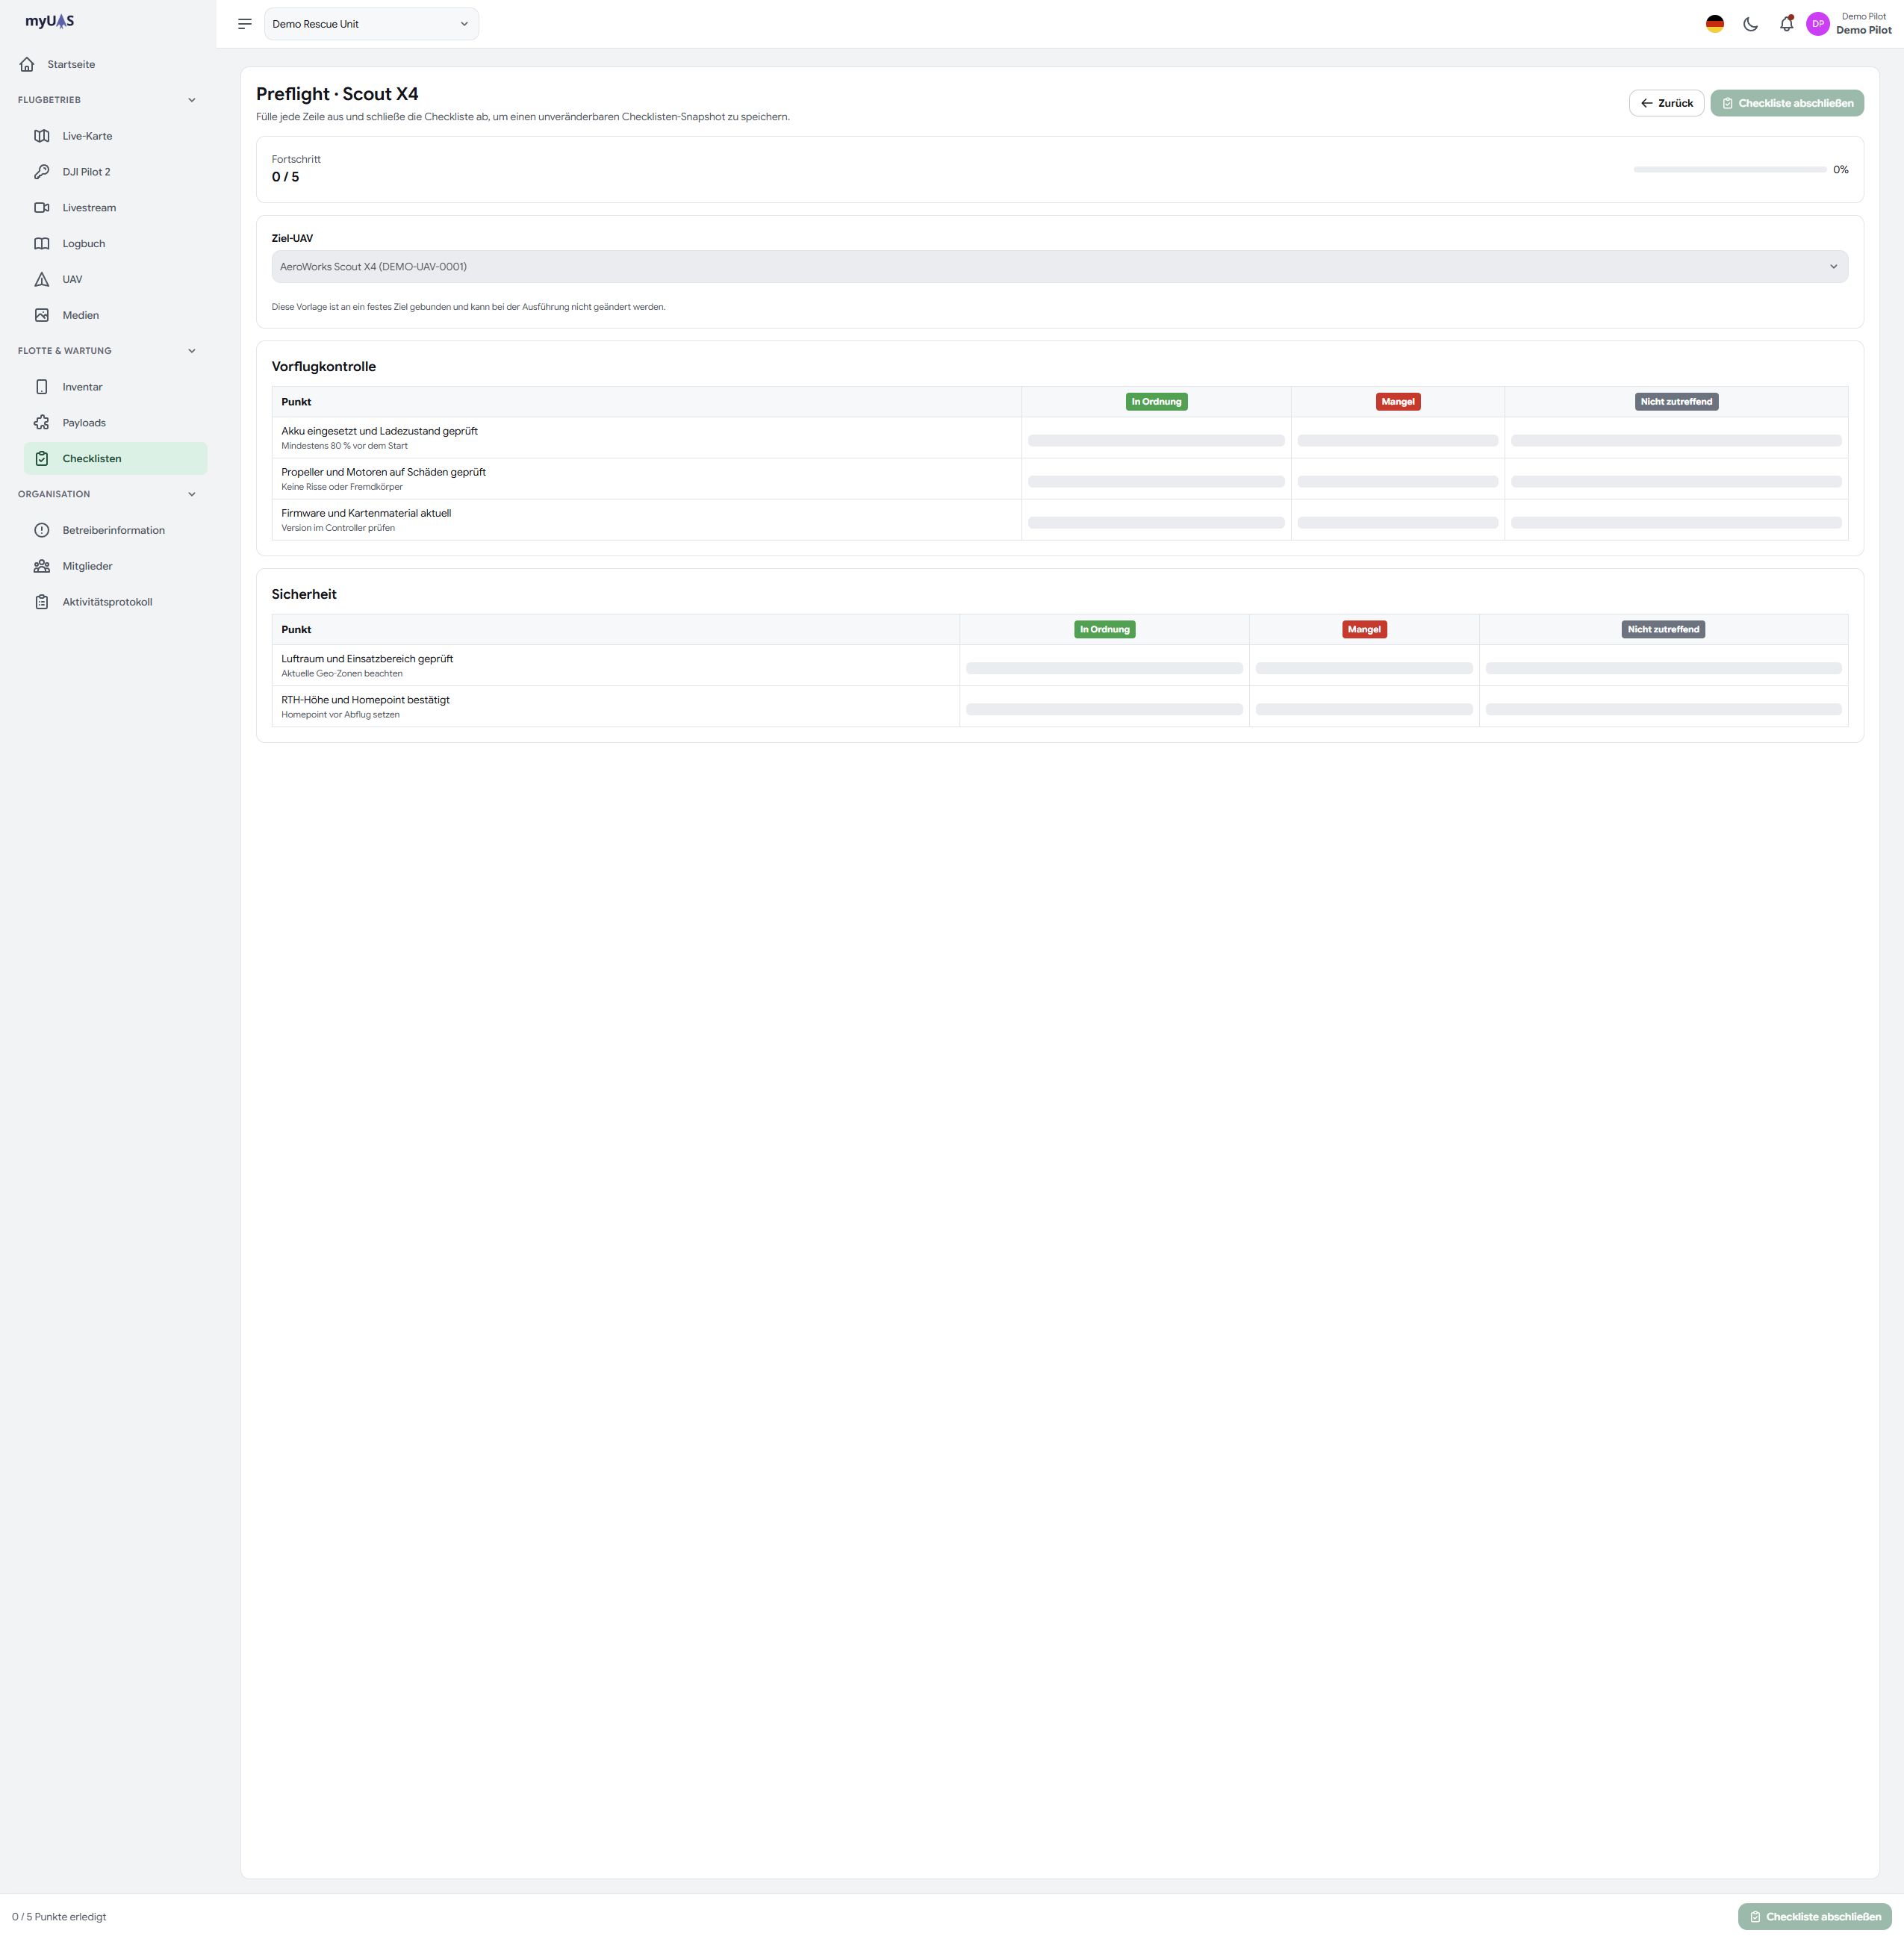Open the Demo Rescue Unit organization dropdown
Viewport: 1904px width, 1939px height.
point(371,24)
